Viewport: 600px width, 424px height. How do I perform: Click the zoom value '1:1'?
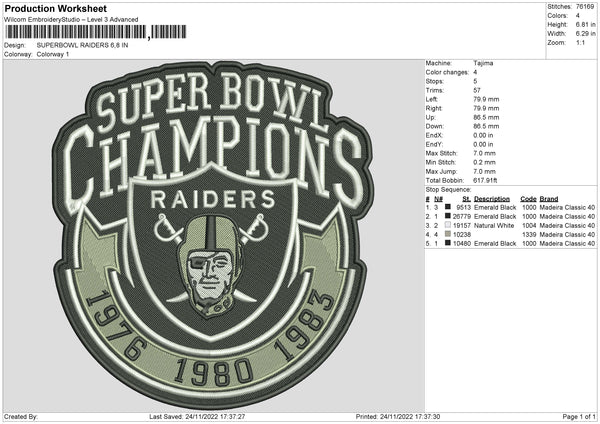[x=580, y=42]
